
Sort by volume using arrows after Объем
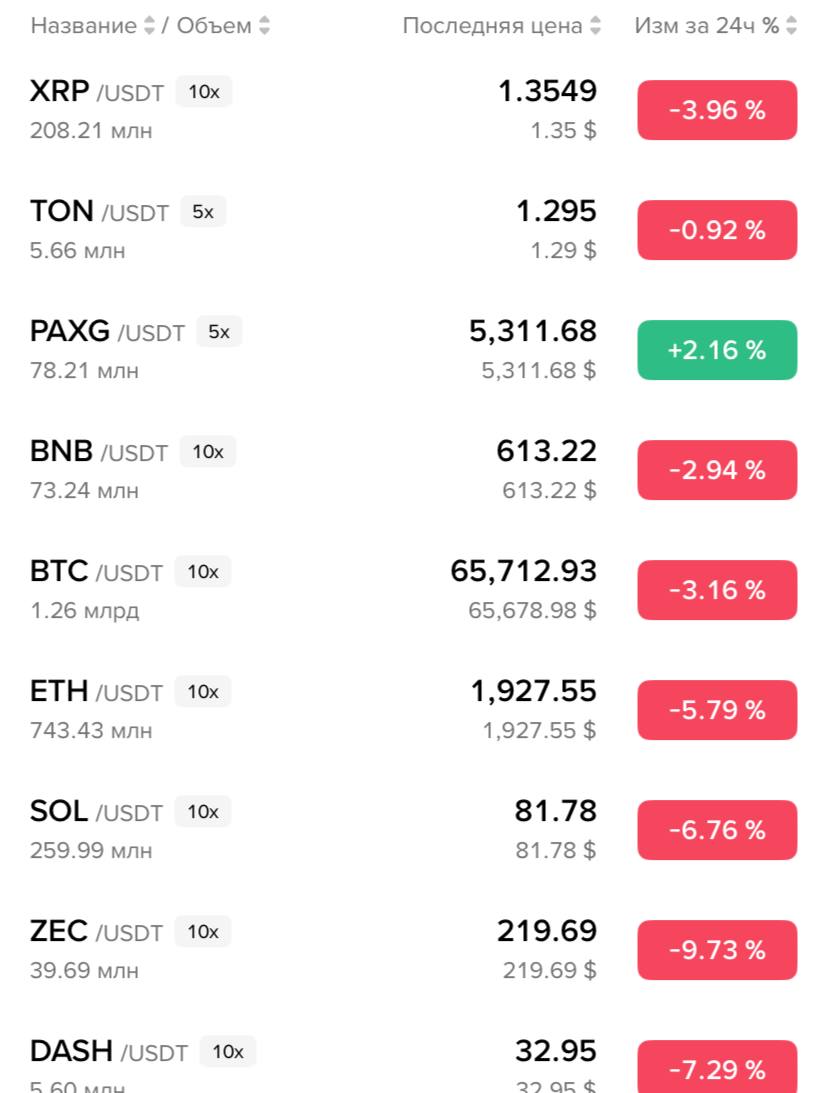pyautogui.click(x=264, y=26)
